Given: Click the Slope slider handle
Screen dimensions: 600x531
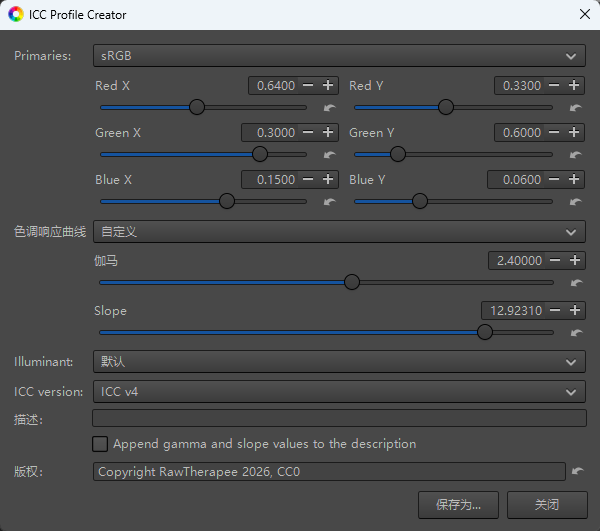Looking at the screenshot, I should pos(485,332).
